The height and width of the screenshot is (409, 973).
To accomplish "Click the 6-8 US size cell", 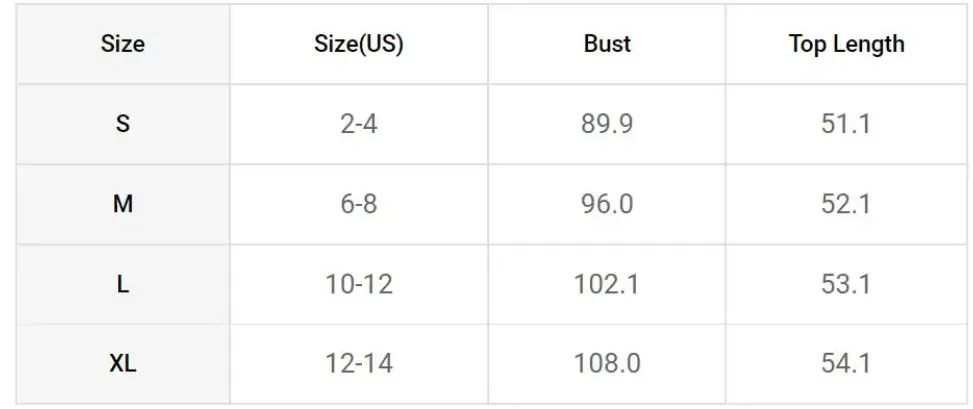I will 359,204.
